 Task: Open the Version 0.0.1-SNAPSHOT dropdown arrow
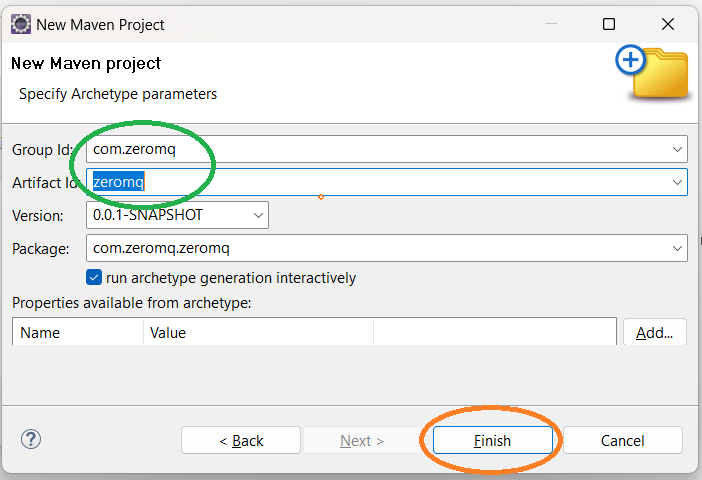point(258,215)
